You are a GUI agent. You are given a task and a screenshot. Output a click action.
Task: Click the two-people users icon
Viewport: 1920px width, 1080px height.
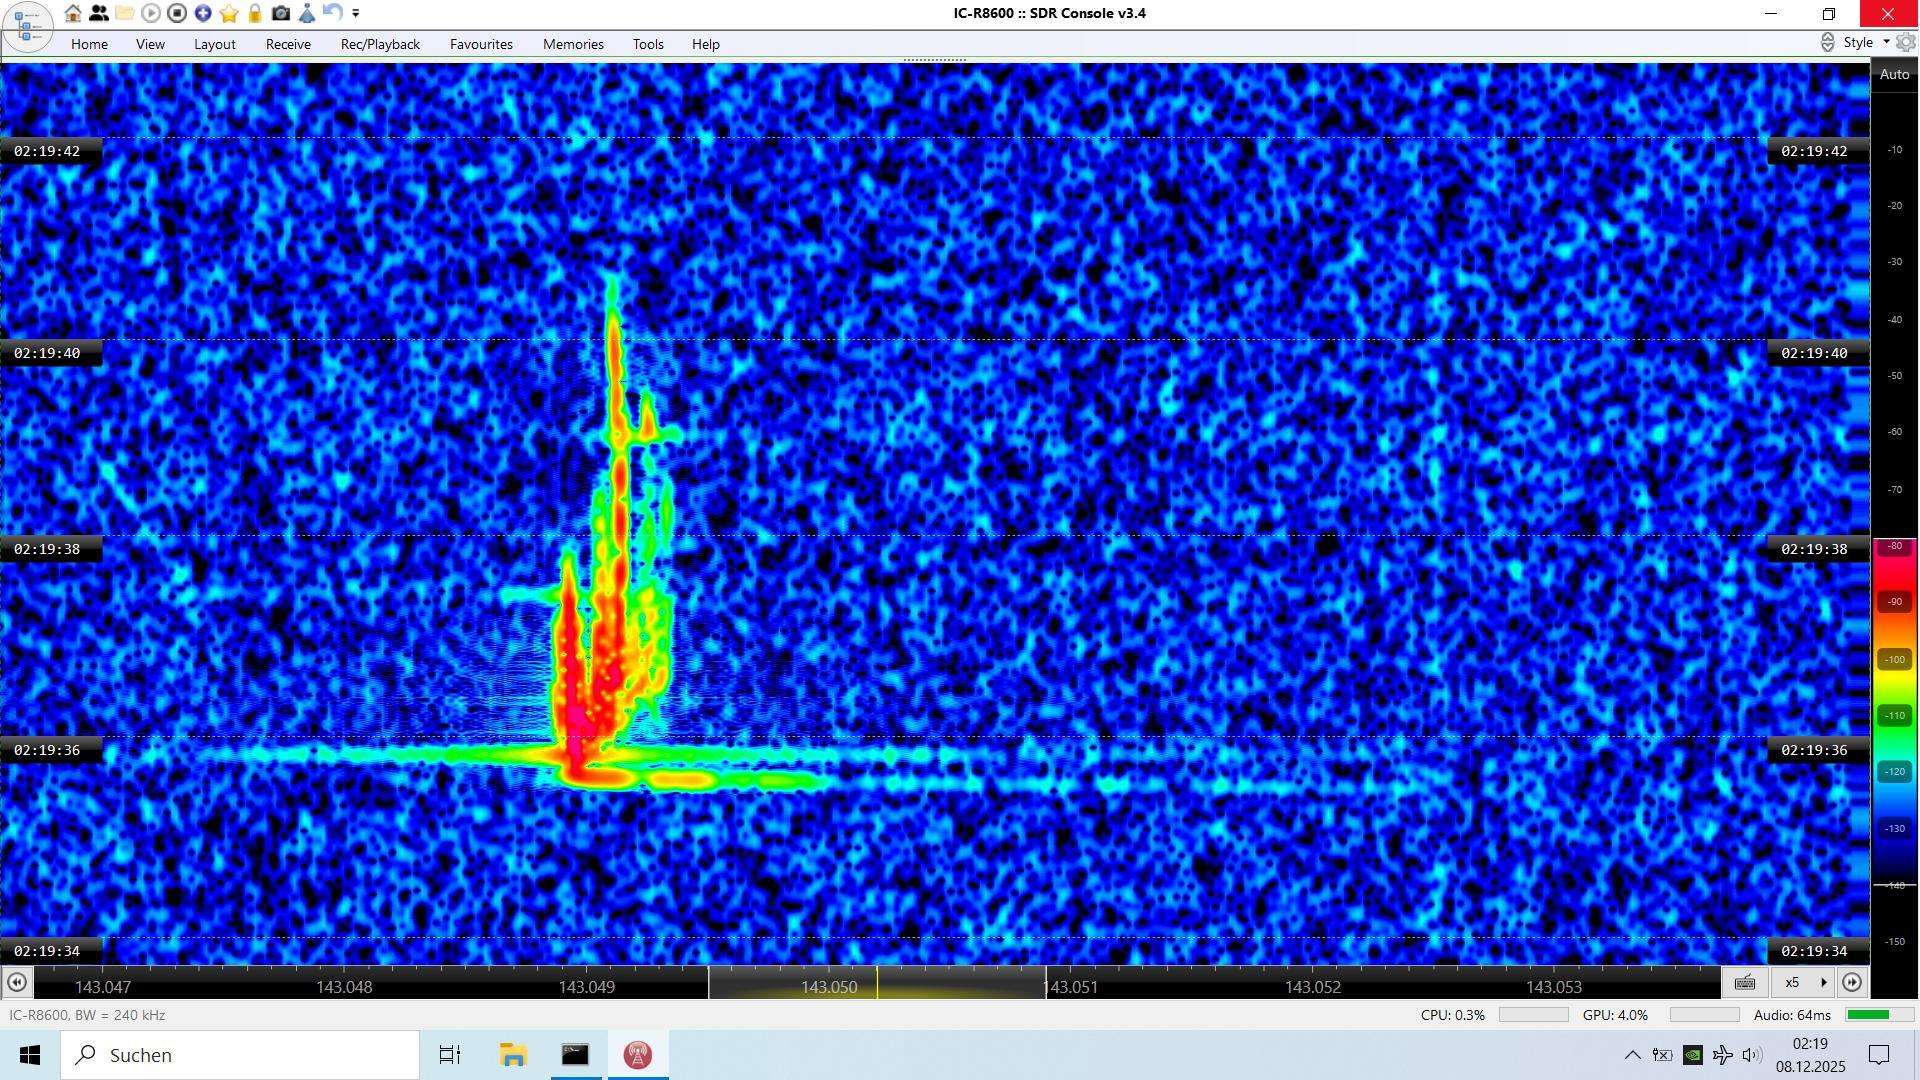(x=99, y=13)
